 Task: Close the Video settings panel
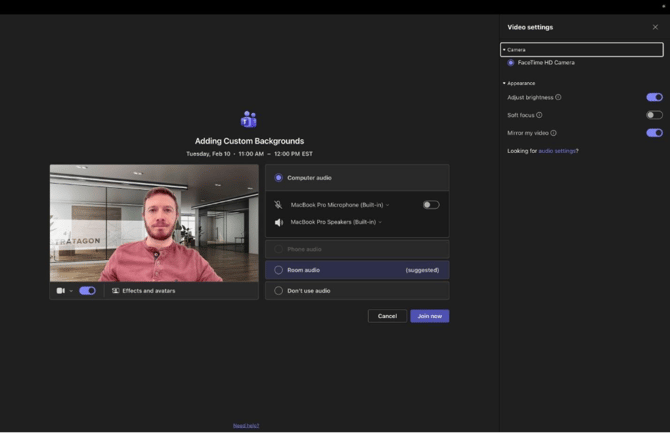click(x=655, y=27)
